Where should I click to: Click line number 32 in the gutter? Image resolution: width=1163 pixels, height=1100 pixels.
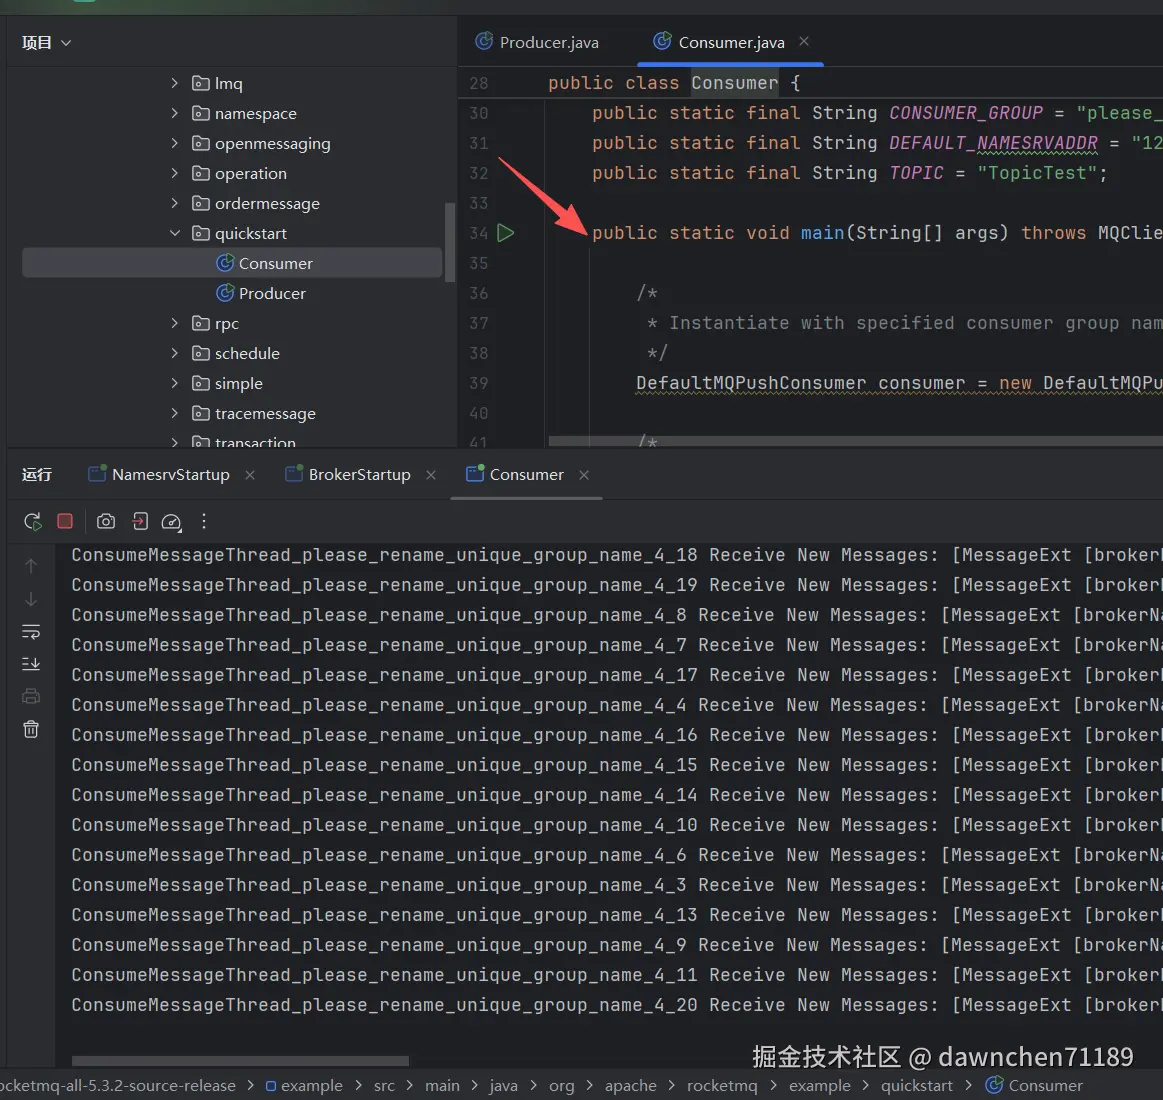pyautogui.click(x=478, y=173)
